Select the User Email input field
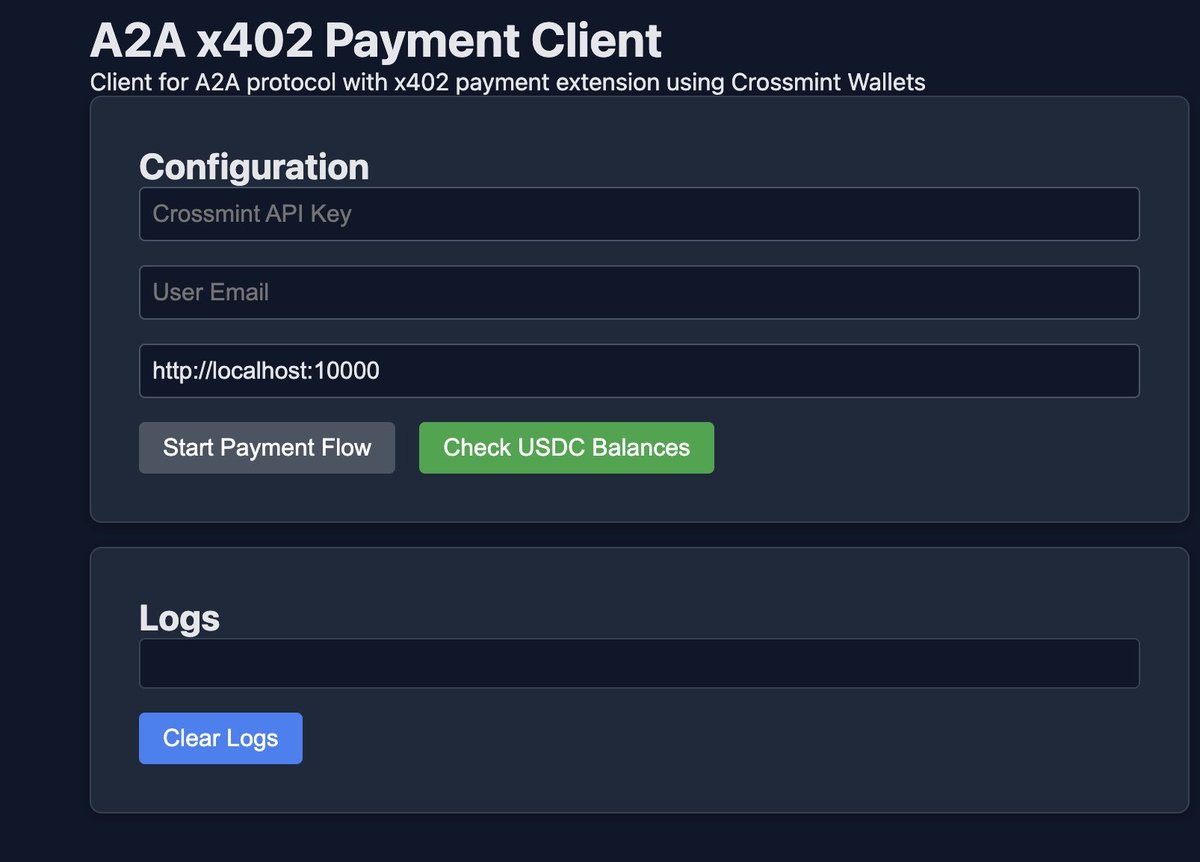This screenshot has height=862, width=1200. click(x=639, y=292)
